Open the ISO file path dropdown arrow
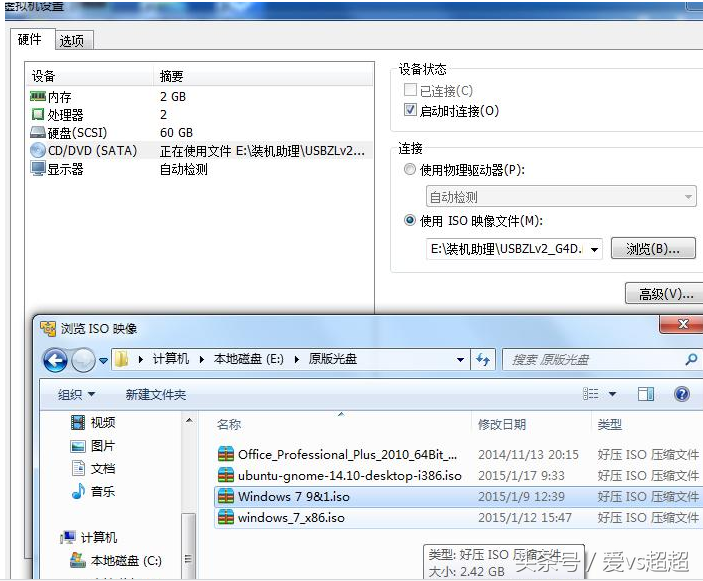 tap(594, 249)
